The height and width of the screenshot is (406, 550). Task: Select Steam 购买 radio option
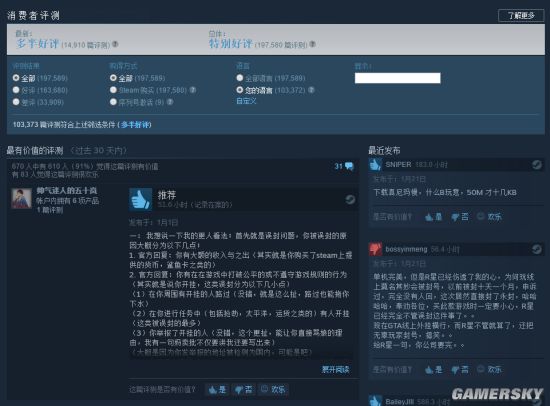tap(113, 90)
